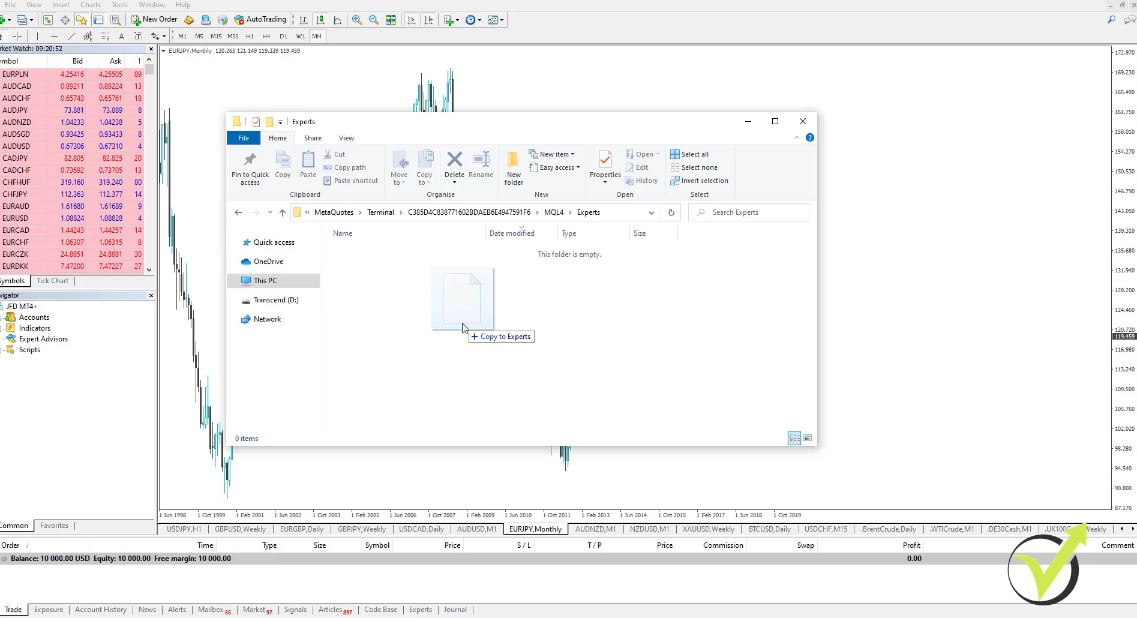Switch chart timeframe to H4
1137x618 pixels.
(x=267, y=36)
